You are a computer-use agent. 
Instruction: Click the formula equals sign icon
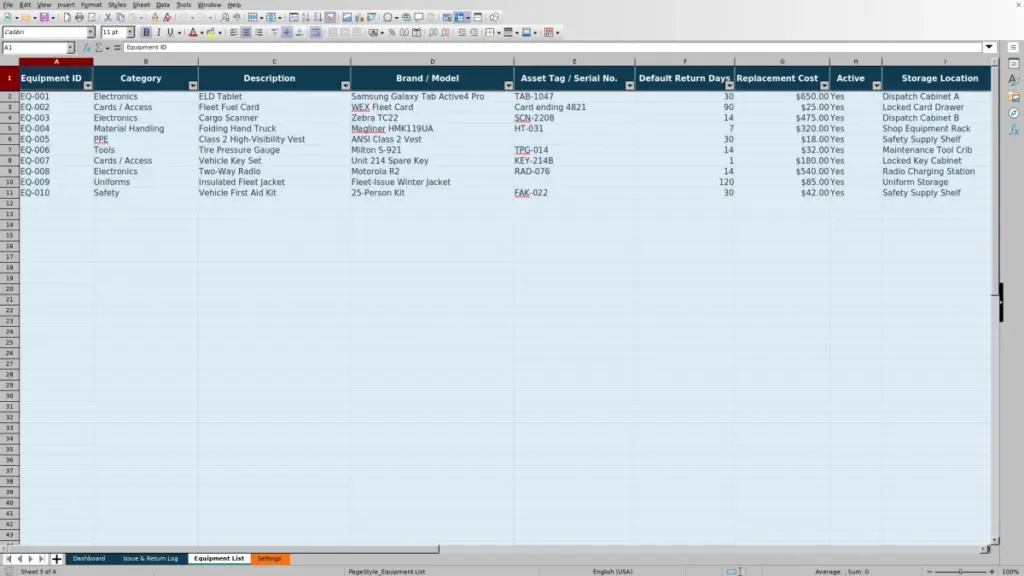click(x=117, y=48)
